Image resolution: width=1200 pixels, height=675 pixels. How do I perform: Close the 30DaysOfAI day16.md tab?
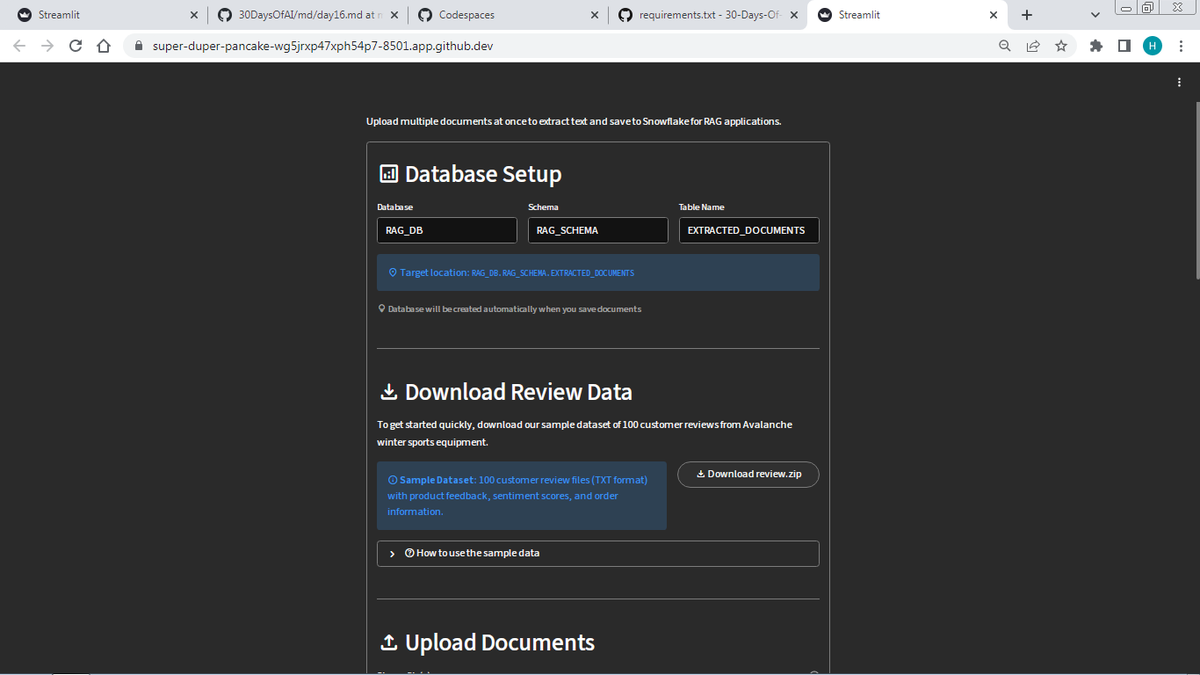395,15
